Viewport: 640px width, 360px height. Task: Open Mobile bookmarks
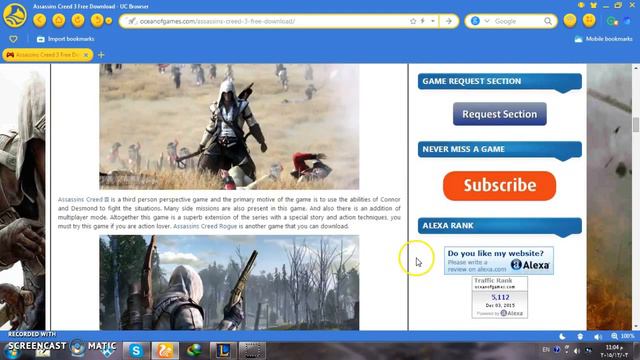click(603, 39)
